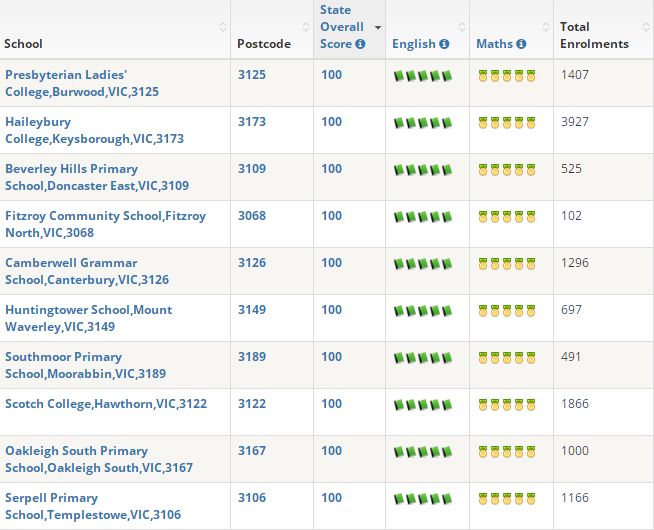Screen dimensions: 654x530
Task: Click postcode 3106 link
Action: 252,498
